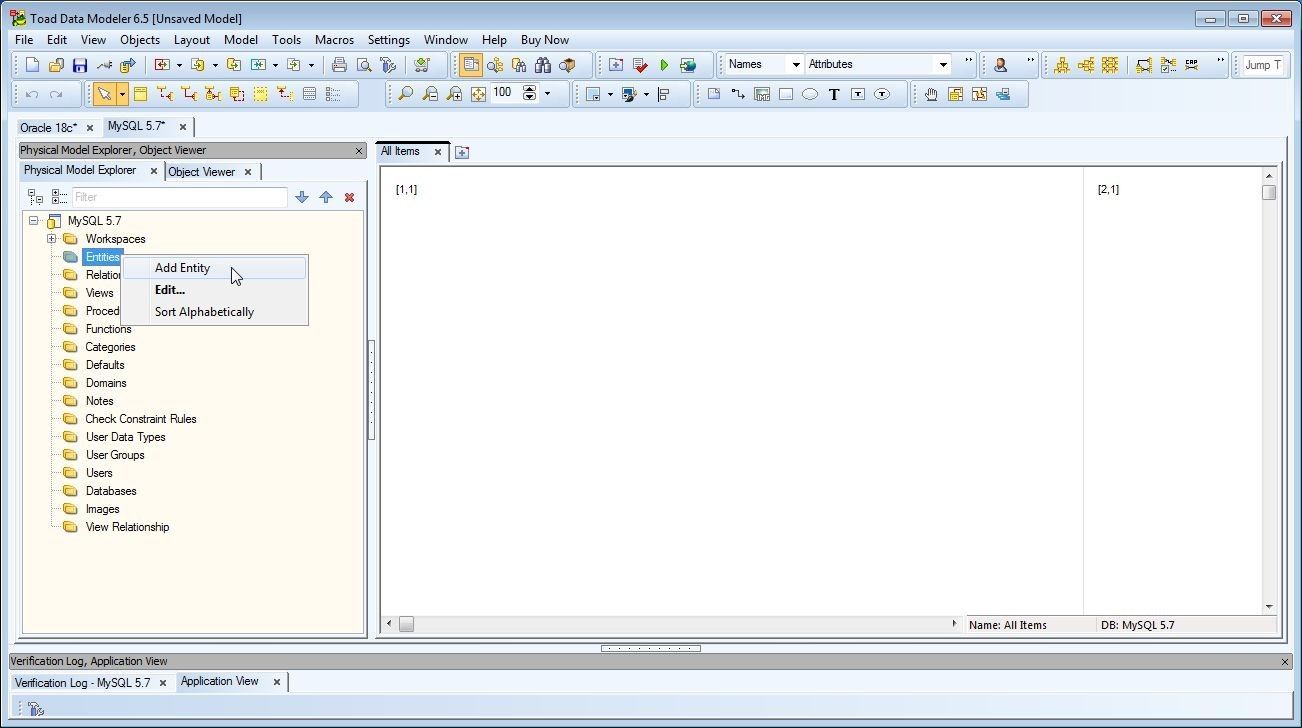
Task: Click the Undo arrow icon
Action: [x=32, y=94]
